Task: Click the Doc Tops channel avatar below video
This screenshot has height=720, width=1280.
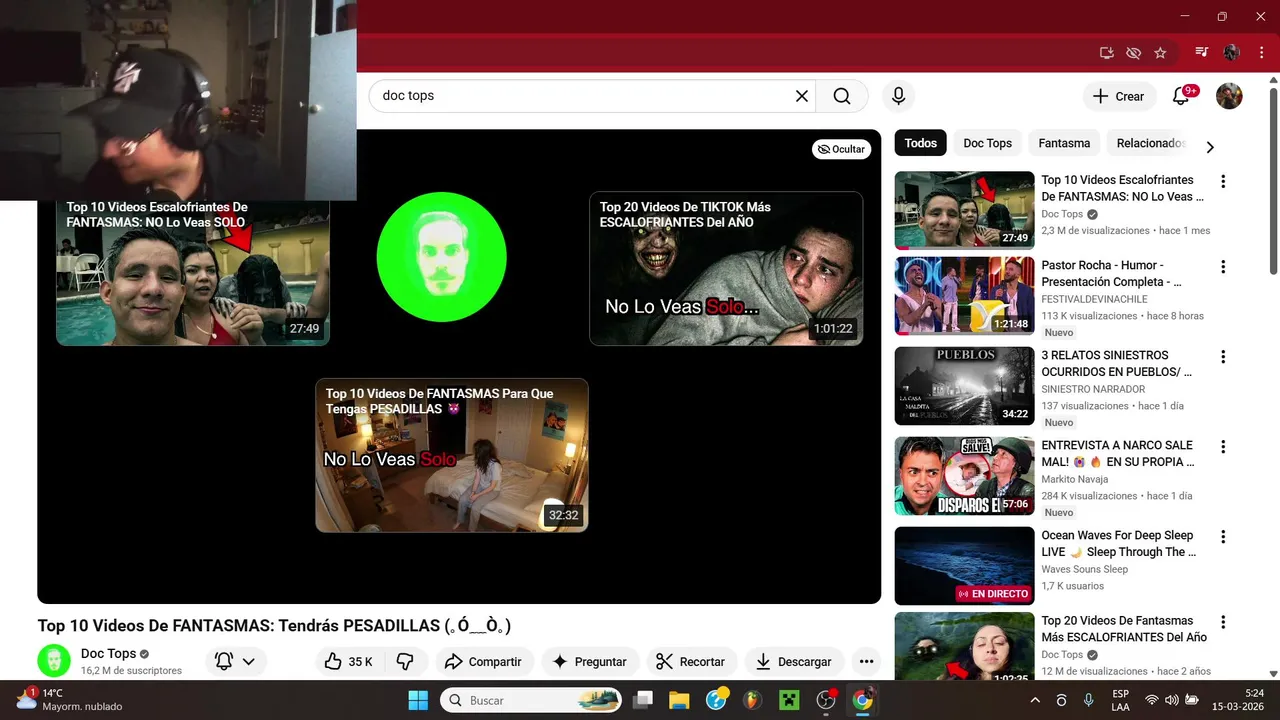Action: (54, 661)
